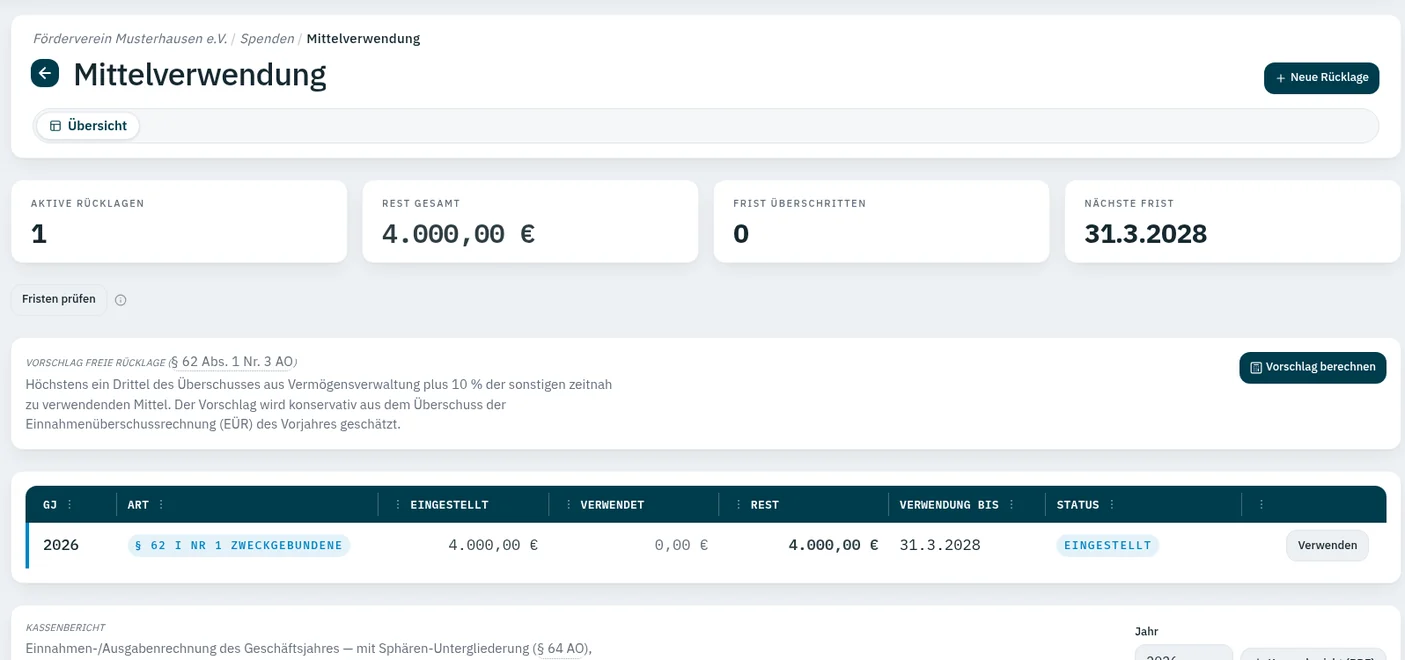The image size is (1405, 660).
Task: Sort by the STATUS column header
Action: (x=1078, y=505)
